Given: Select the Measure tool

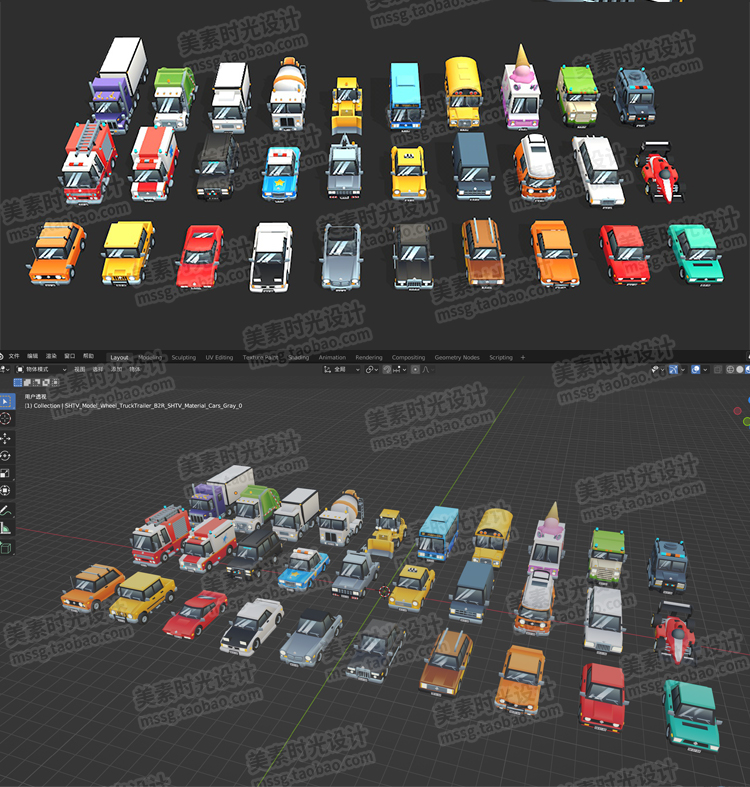Looking at the screenshot, I should (x=6, y=528).
